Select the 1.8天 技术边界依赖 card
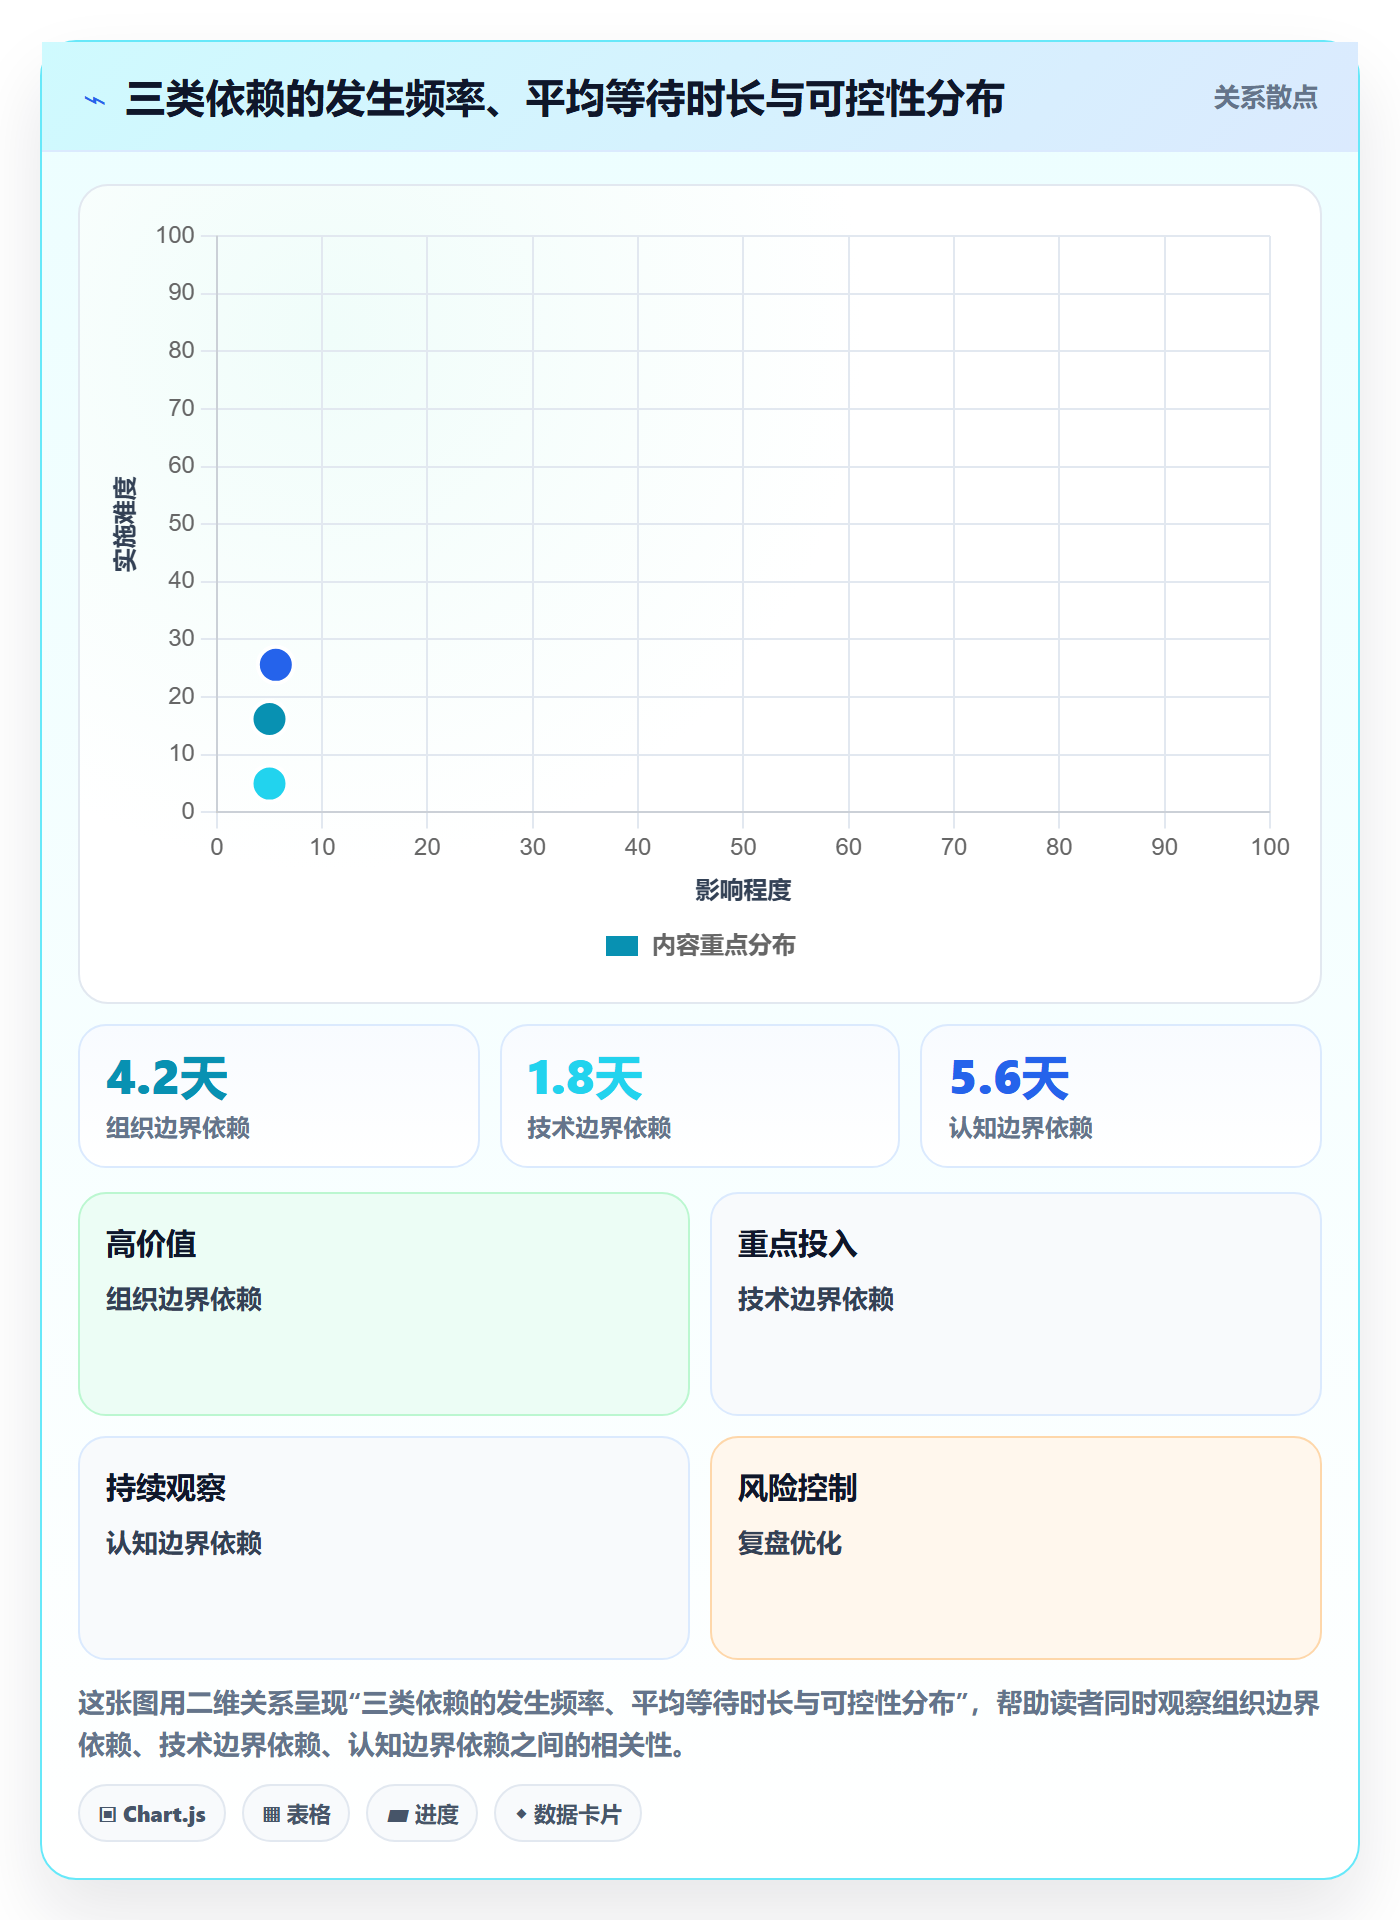 (700, 1096)
